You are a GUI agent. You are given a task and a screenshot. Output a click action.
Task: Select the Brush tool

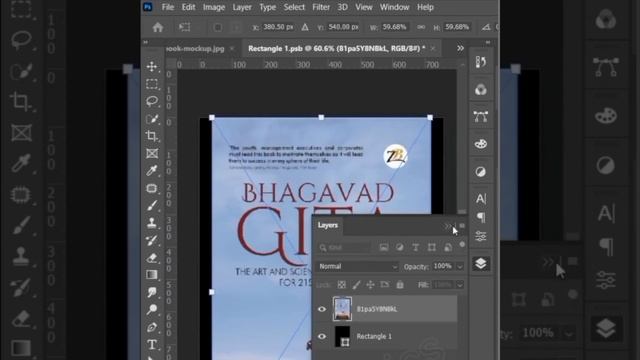152,205
